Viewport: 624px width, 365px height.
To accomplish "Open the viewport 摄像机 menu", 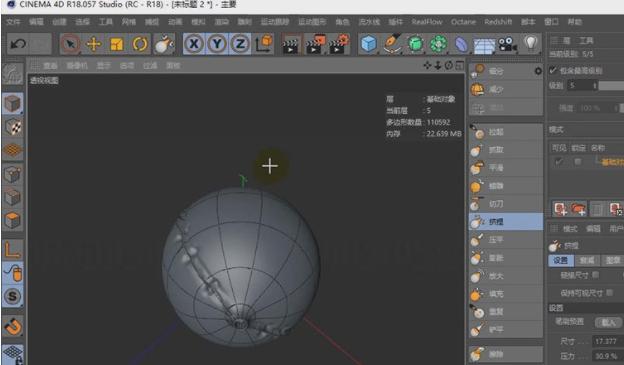I will coord(77,66).
